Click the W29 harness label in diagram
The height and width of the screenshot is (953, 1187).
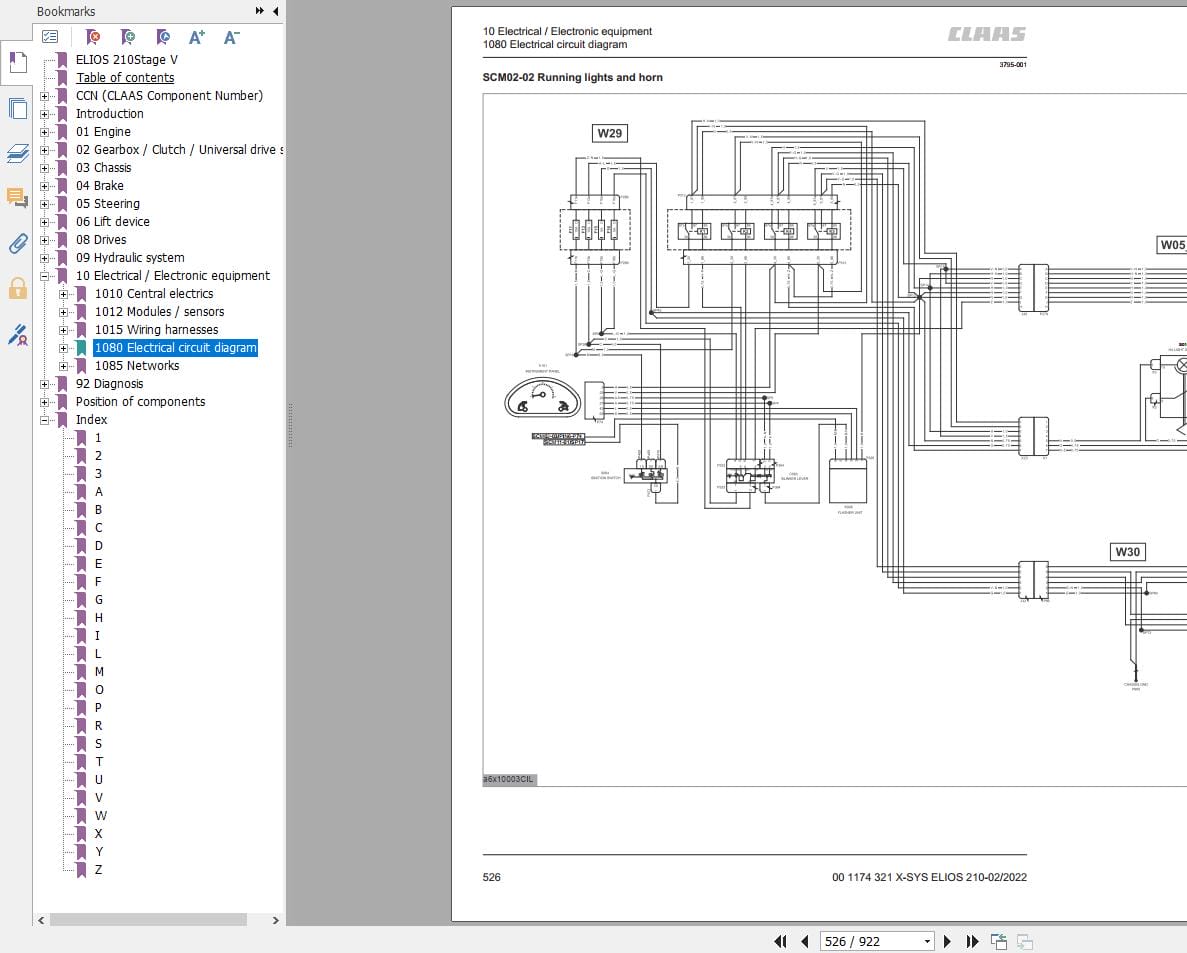609,133
